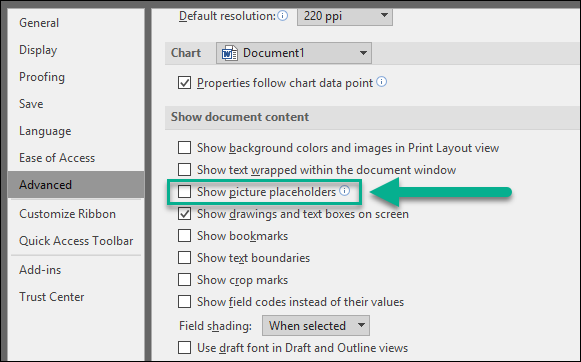Click info icon beside Show picture placeholders
Image resolution: width=581 pixels, height=362 pixels.
(x=345, y=191)
